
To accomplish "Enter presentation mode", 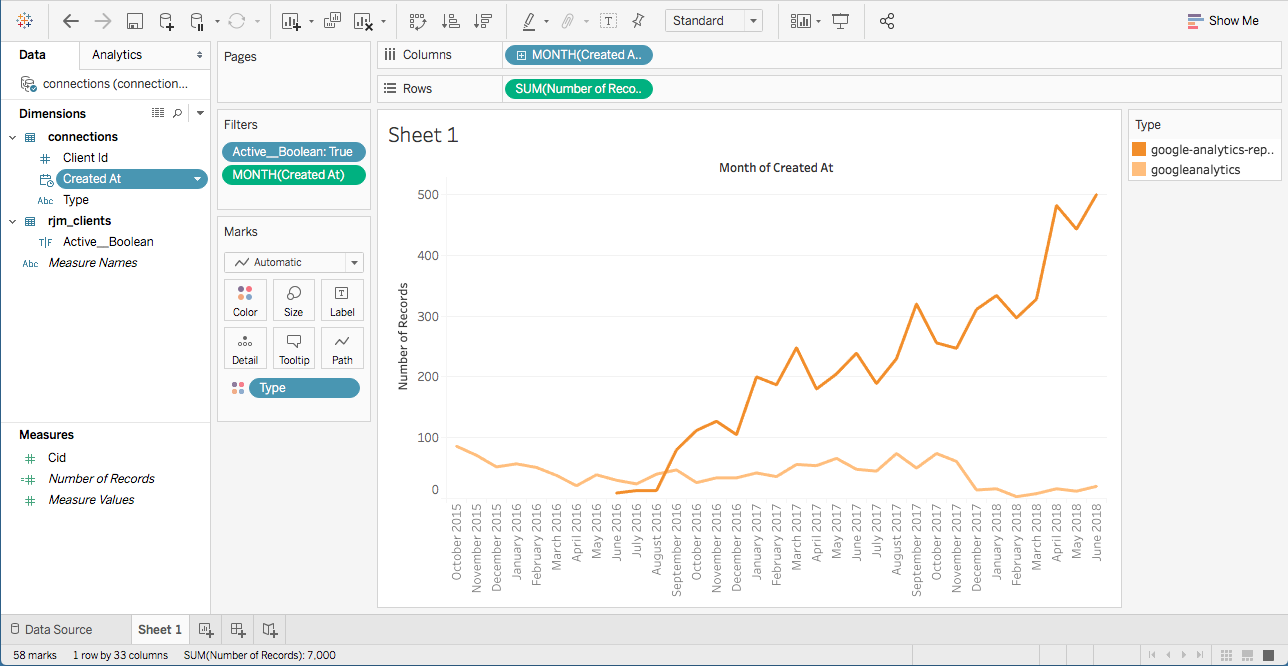I will [x=840, y=20].
